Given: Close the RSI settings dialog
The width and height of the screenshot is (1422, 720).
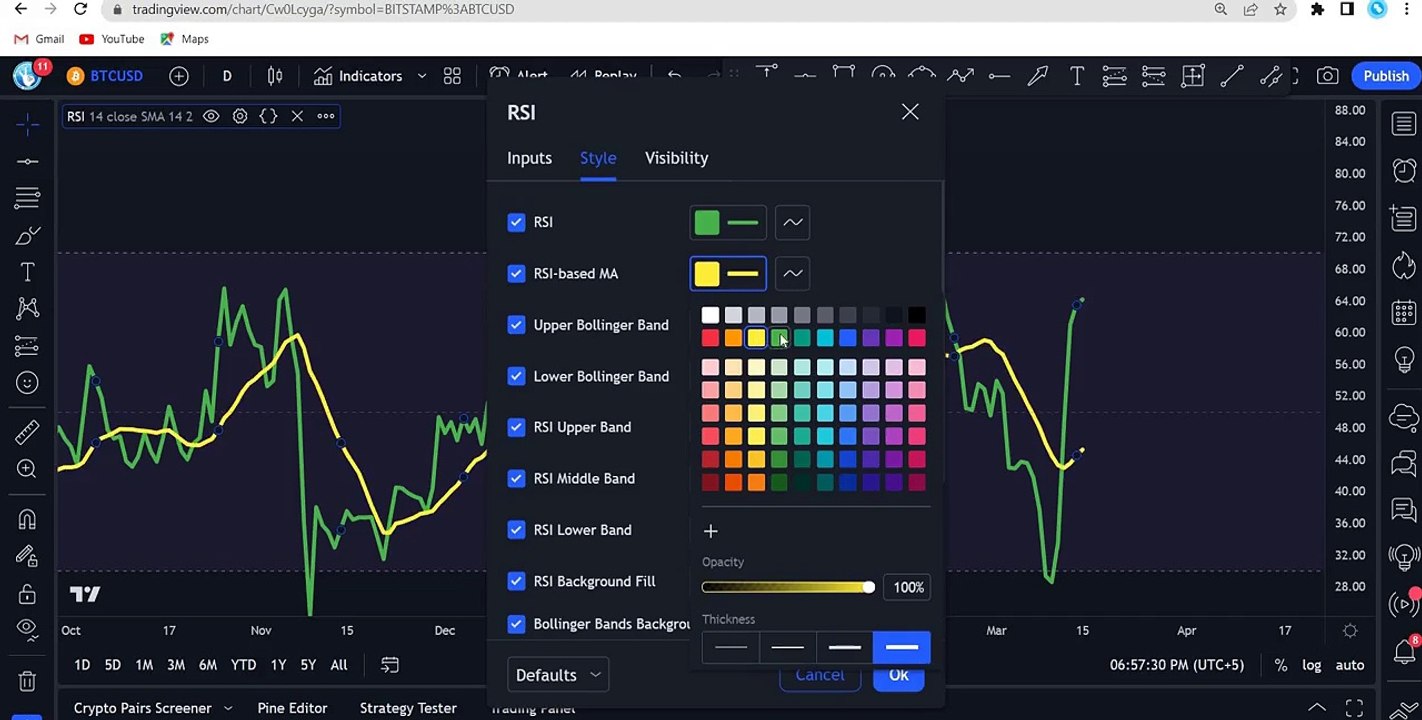Looking at the screenshot, I should tap(910, 112).
